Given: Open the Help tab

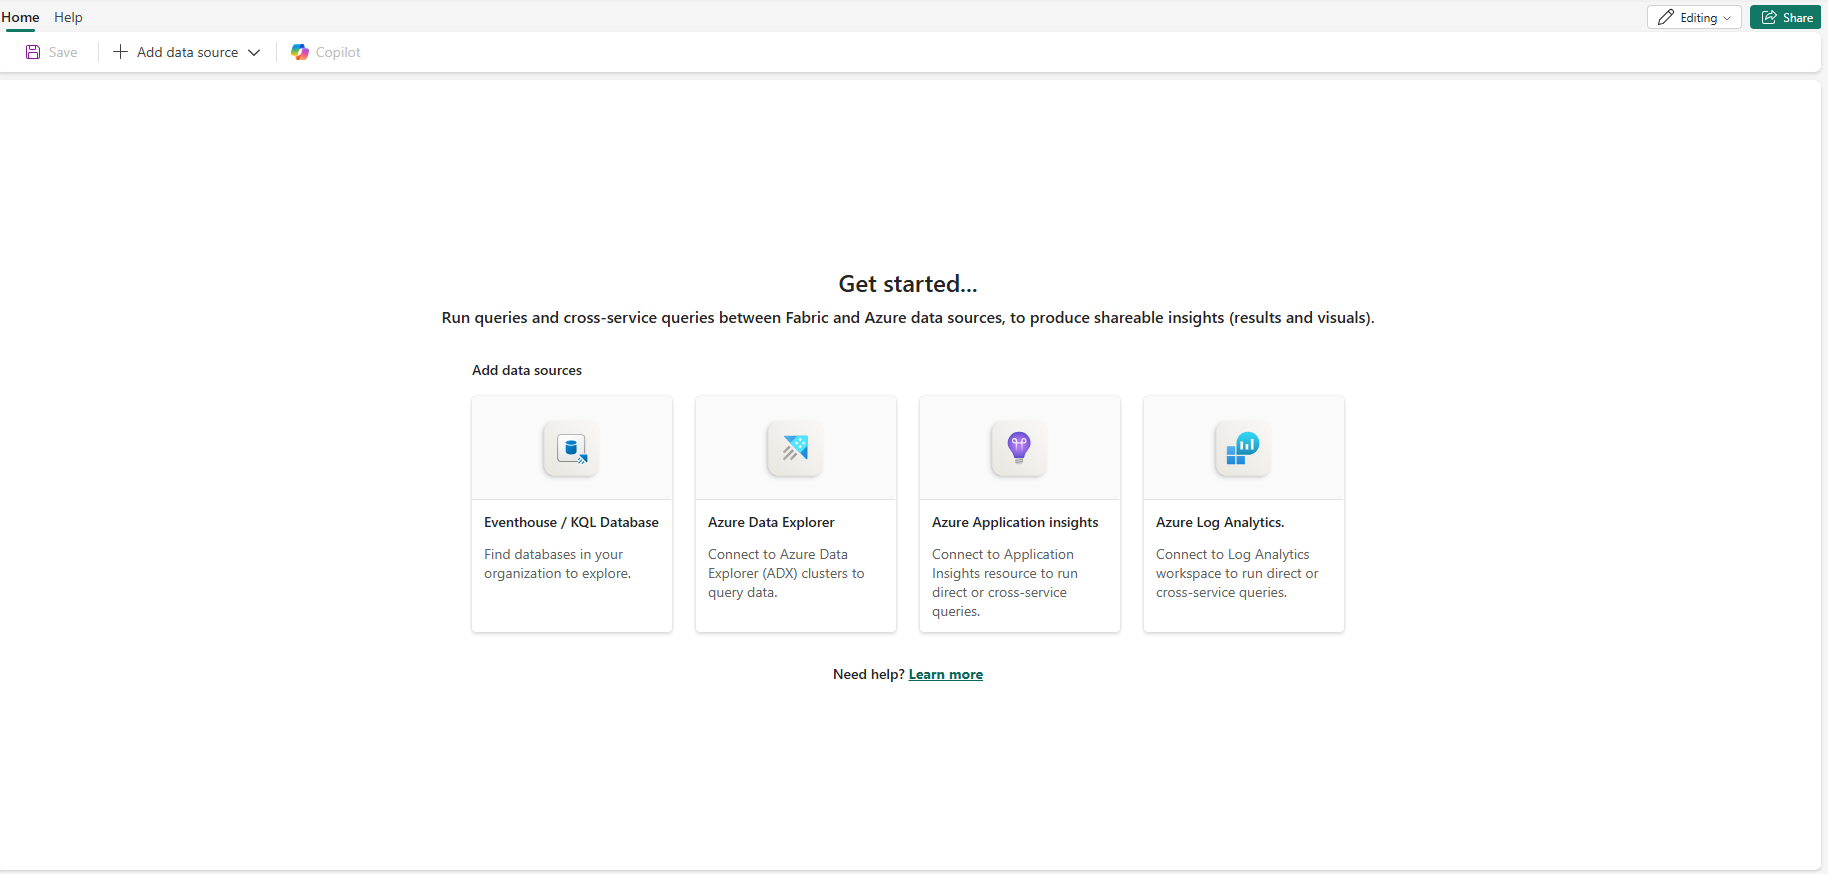Looking at the screenshot, I should point(68,17).
